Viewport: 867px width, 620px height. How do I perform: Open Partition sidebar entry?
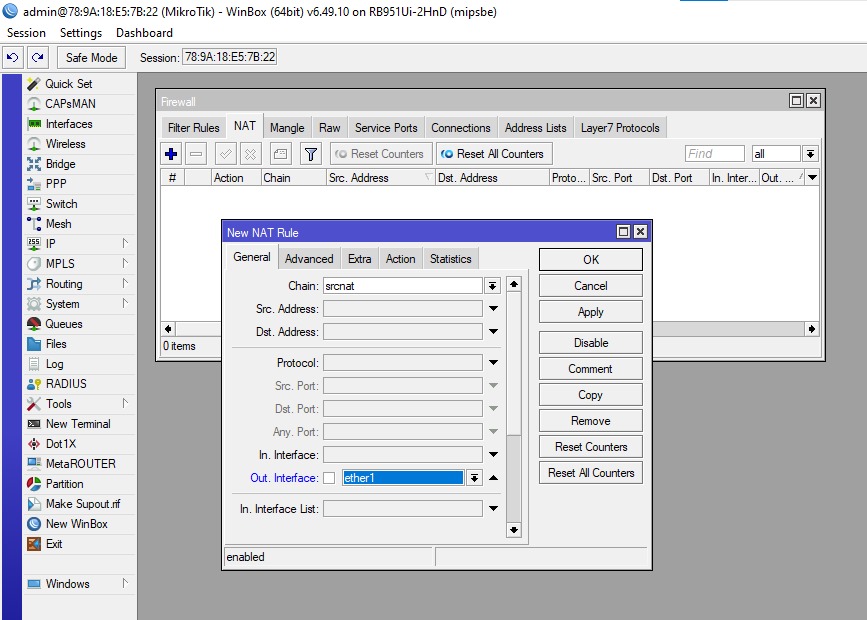pos(80,483)
